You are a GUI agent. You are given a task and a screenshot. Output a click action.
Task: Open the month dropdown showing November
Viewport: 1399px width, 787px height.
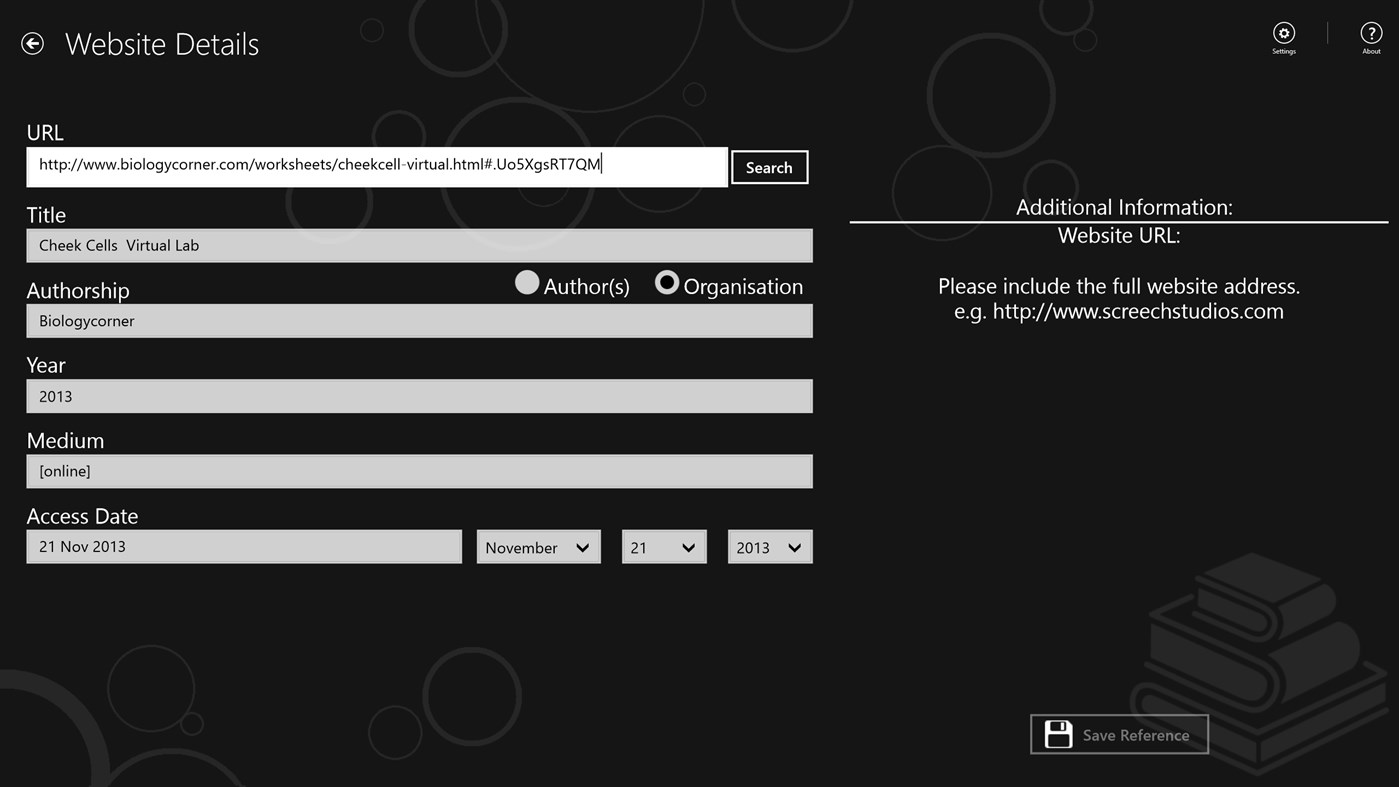click(x=538, y=547)
